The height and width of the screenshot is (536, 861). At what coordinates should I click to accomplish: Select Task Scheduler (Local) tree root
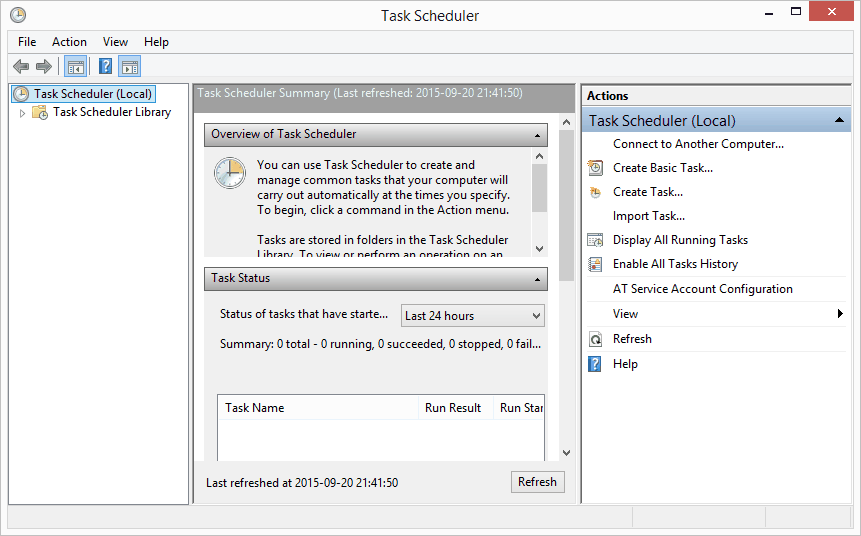pyautogui.click(x=92, y=94)
